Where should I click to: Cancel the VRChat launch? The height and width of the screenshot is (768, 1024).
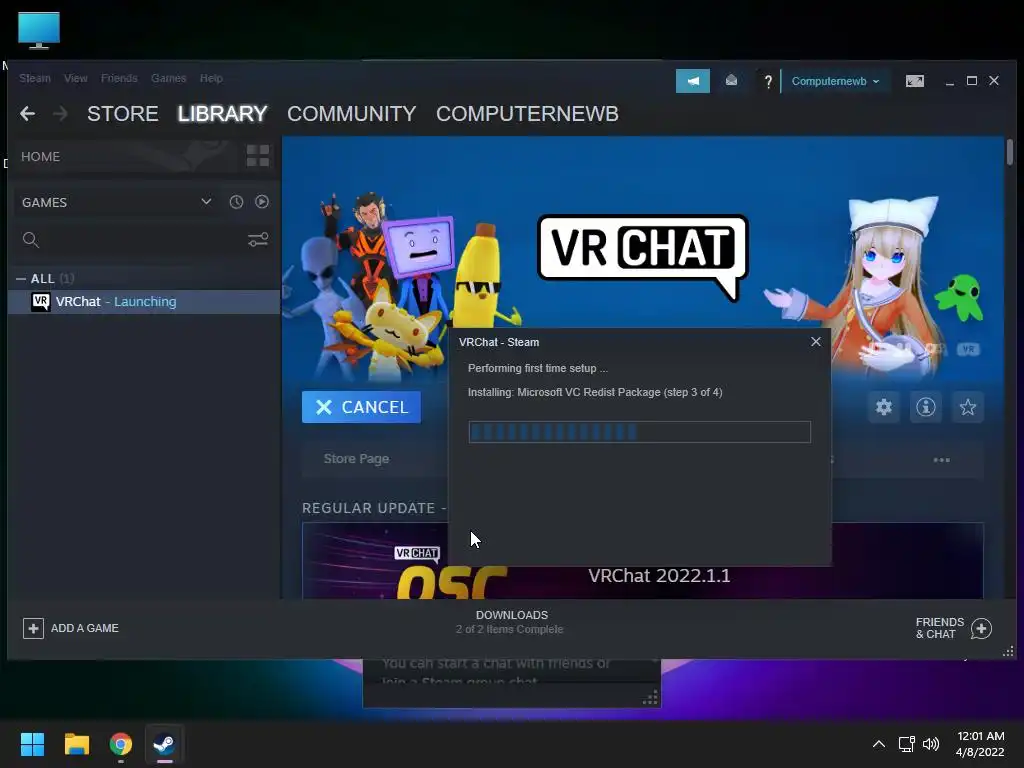pyautogui.click(x=361, y=407)
